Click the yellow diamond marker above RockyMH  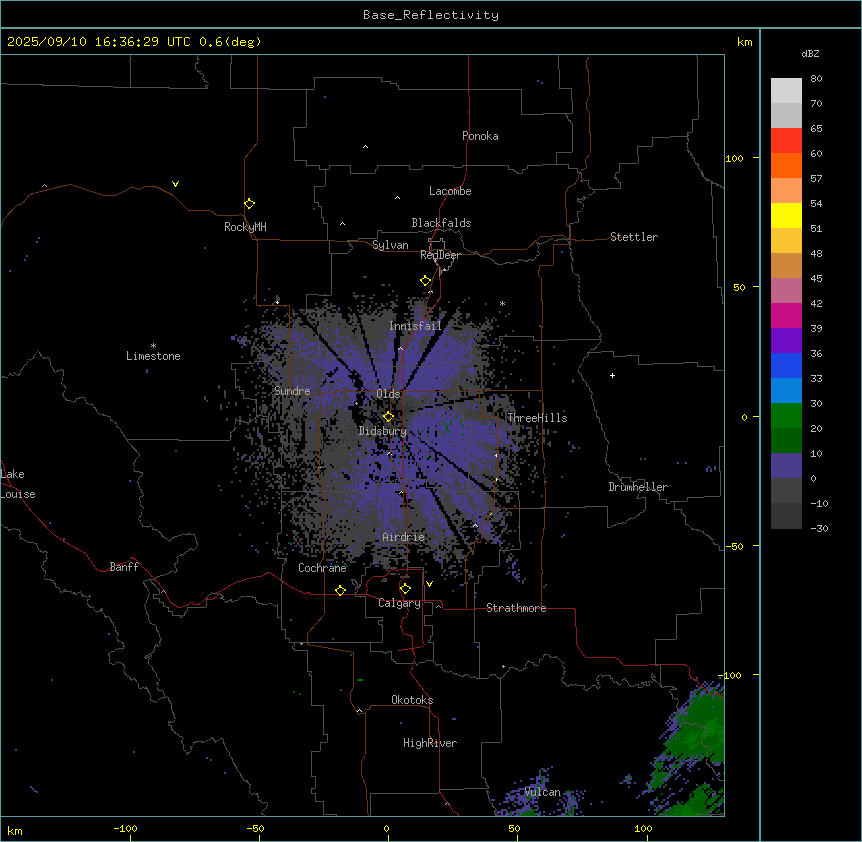249,203
